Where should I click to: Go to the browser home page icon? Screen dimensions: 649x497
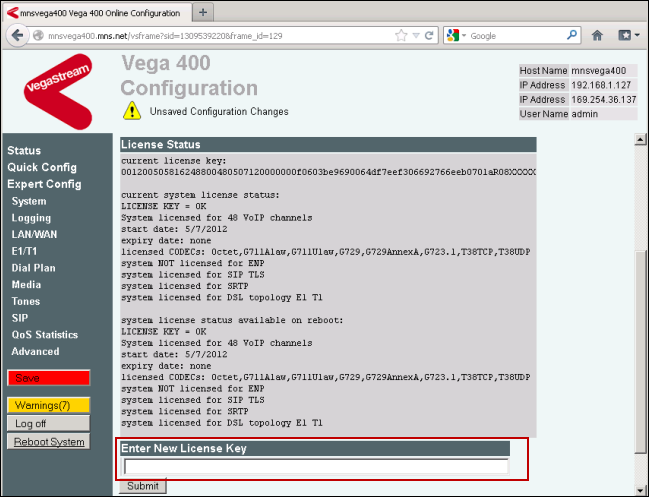597,35
